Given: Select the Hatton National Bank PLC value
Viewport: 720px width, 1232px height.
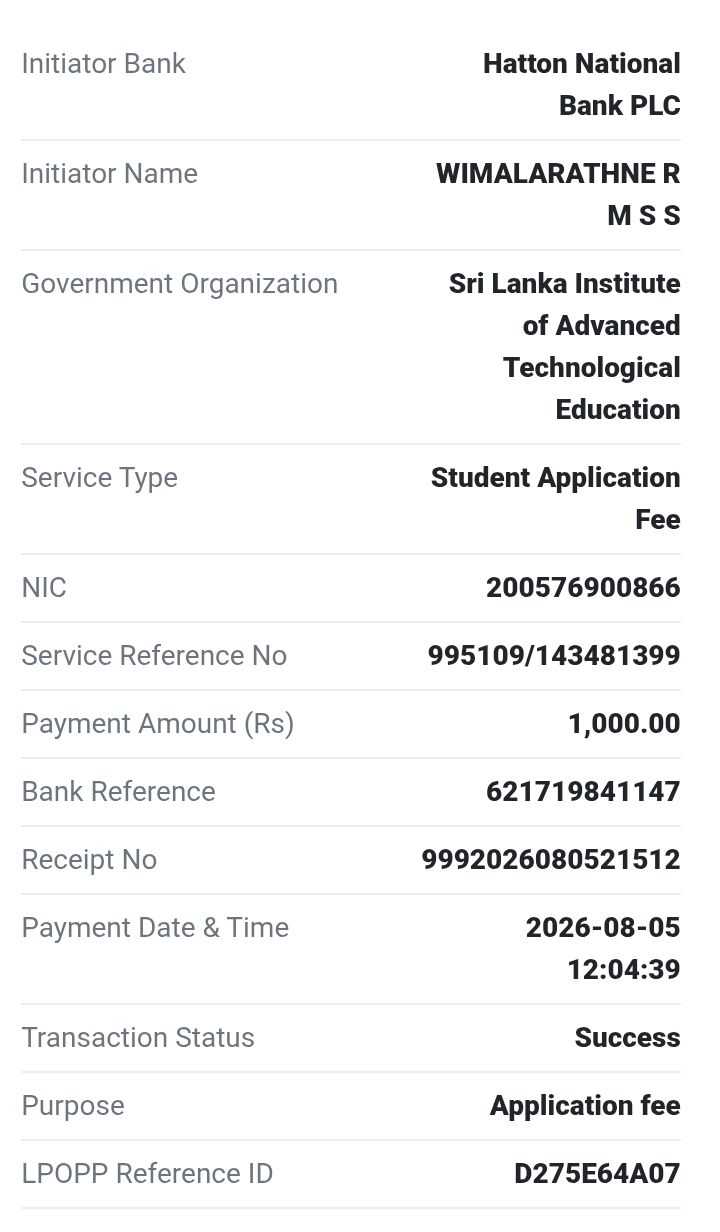Looking at the screenshot, I should click(582, 84).
